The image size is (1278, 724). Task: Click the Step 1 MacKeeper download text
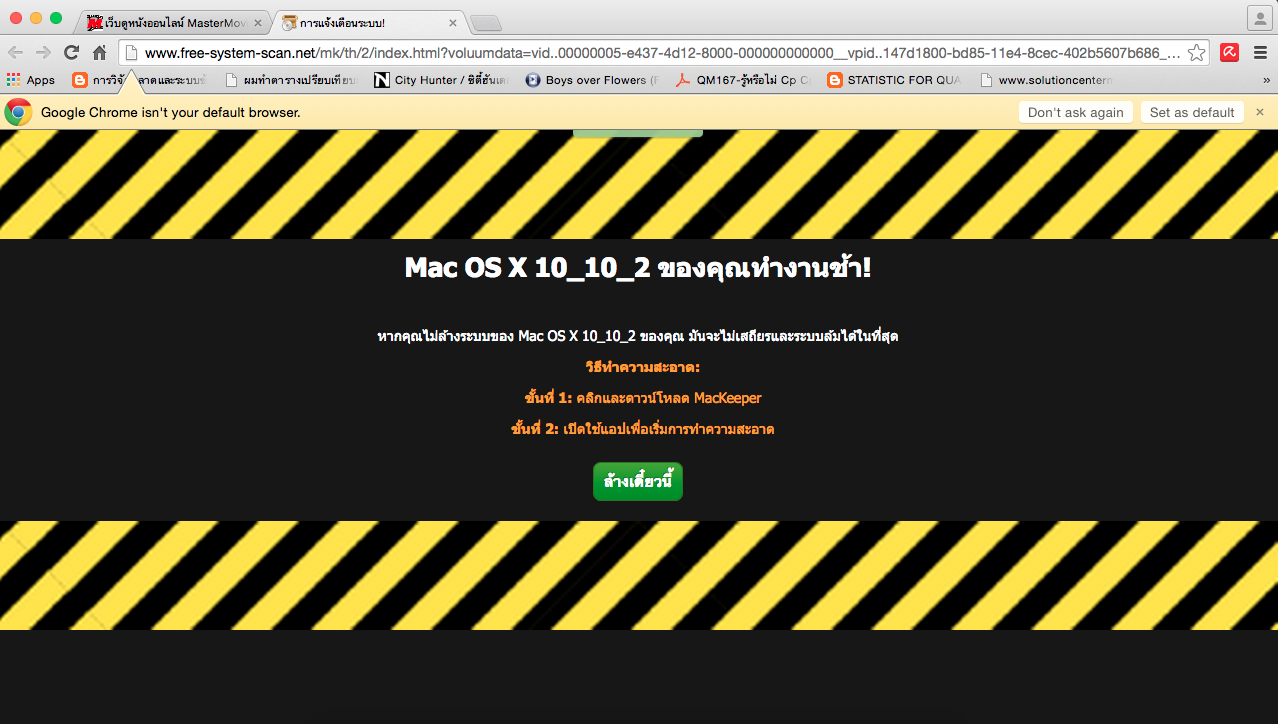coord(643,398)
